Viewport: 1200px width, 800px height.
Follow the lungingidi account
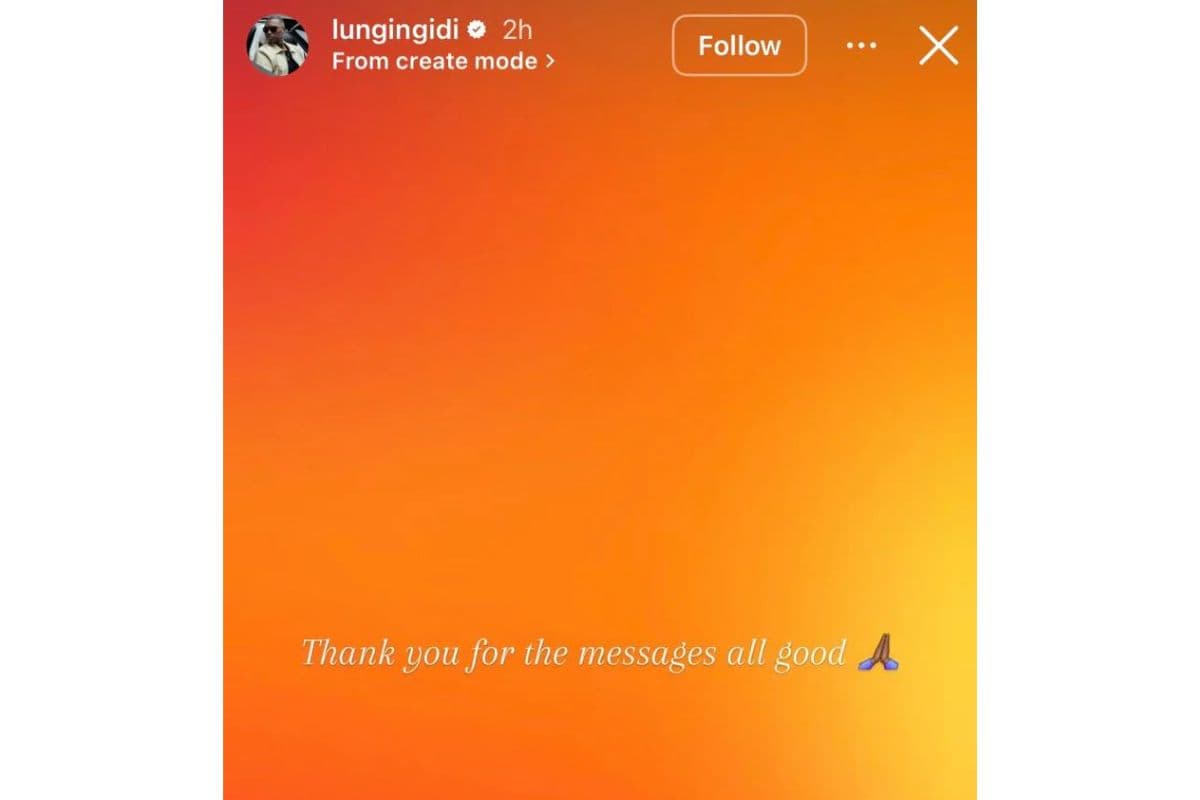pyautogui.click(x=739, y=45)
